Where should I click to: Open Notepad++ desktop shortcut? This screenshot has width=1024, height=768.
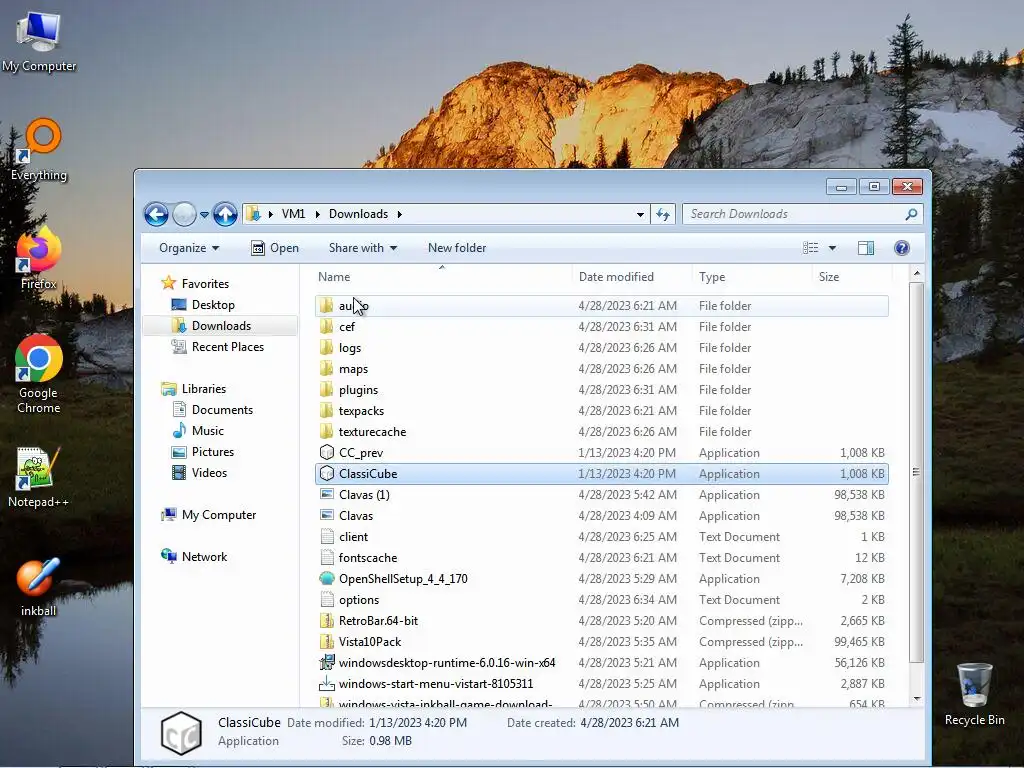(x=39, y=476)
